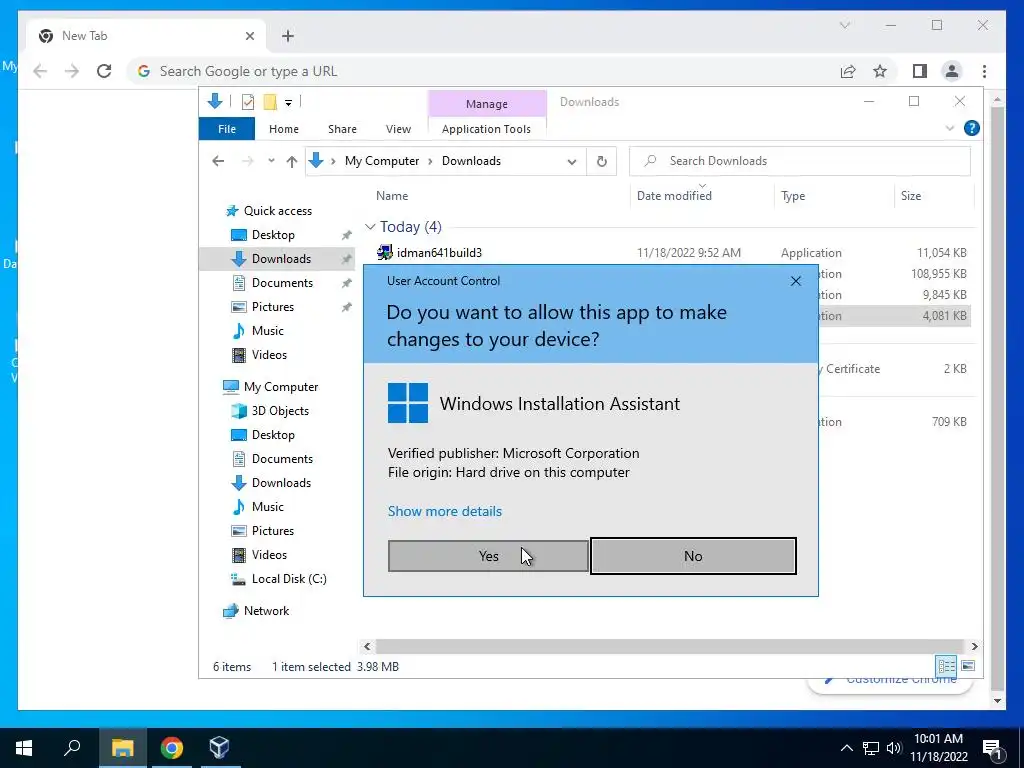Click Yes in User Account Control dialog

point(488,556)
